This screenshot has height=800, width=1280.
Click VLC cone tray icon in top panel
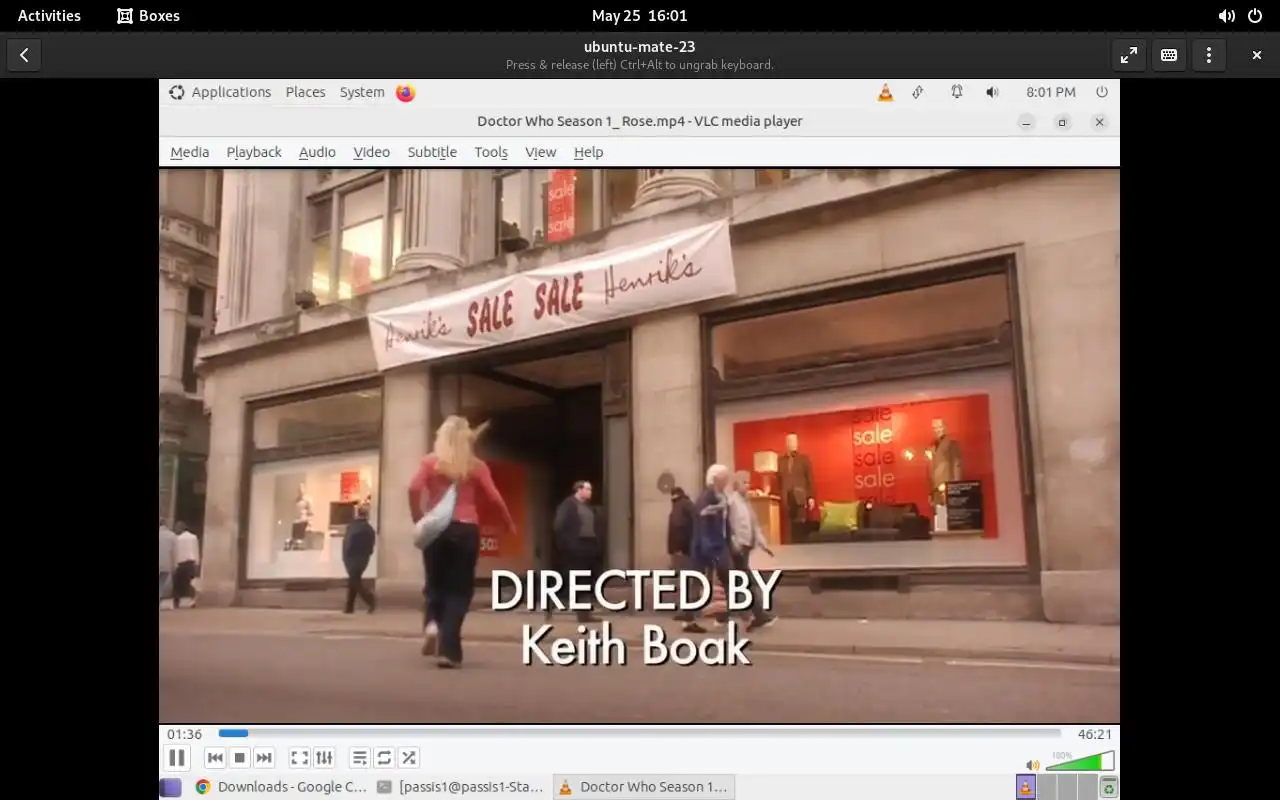pyautogui.click(x=885, y=92)
